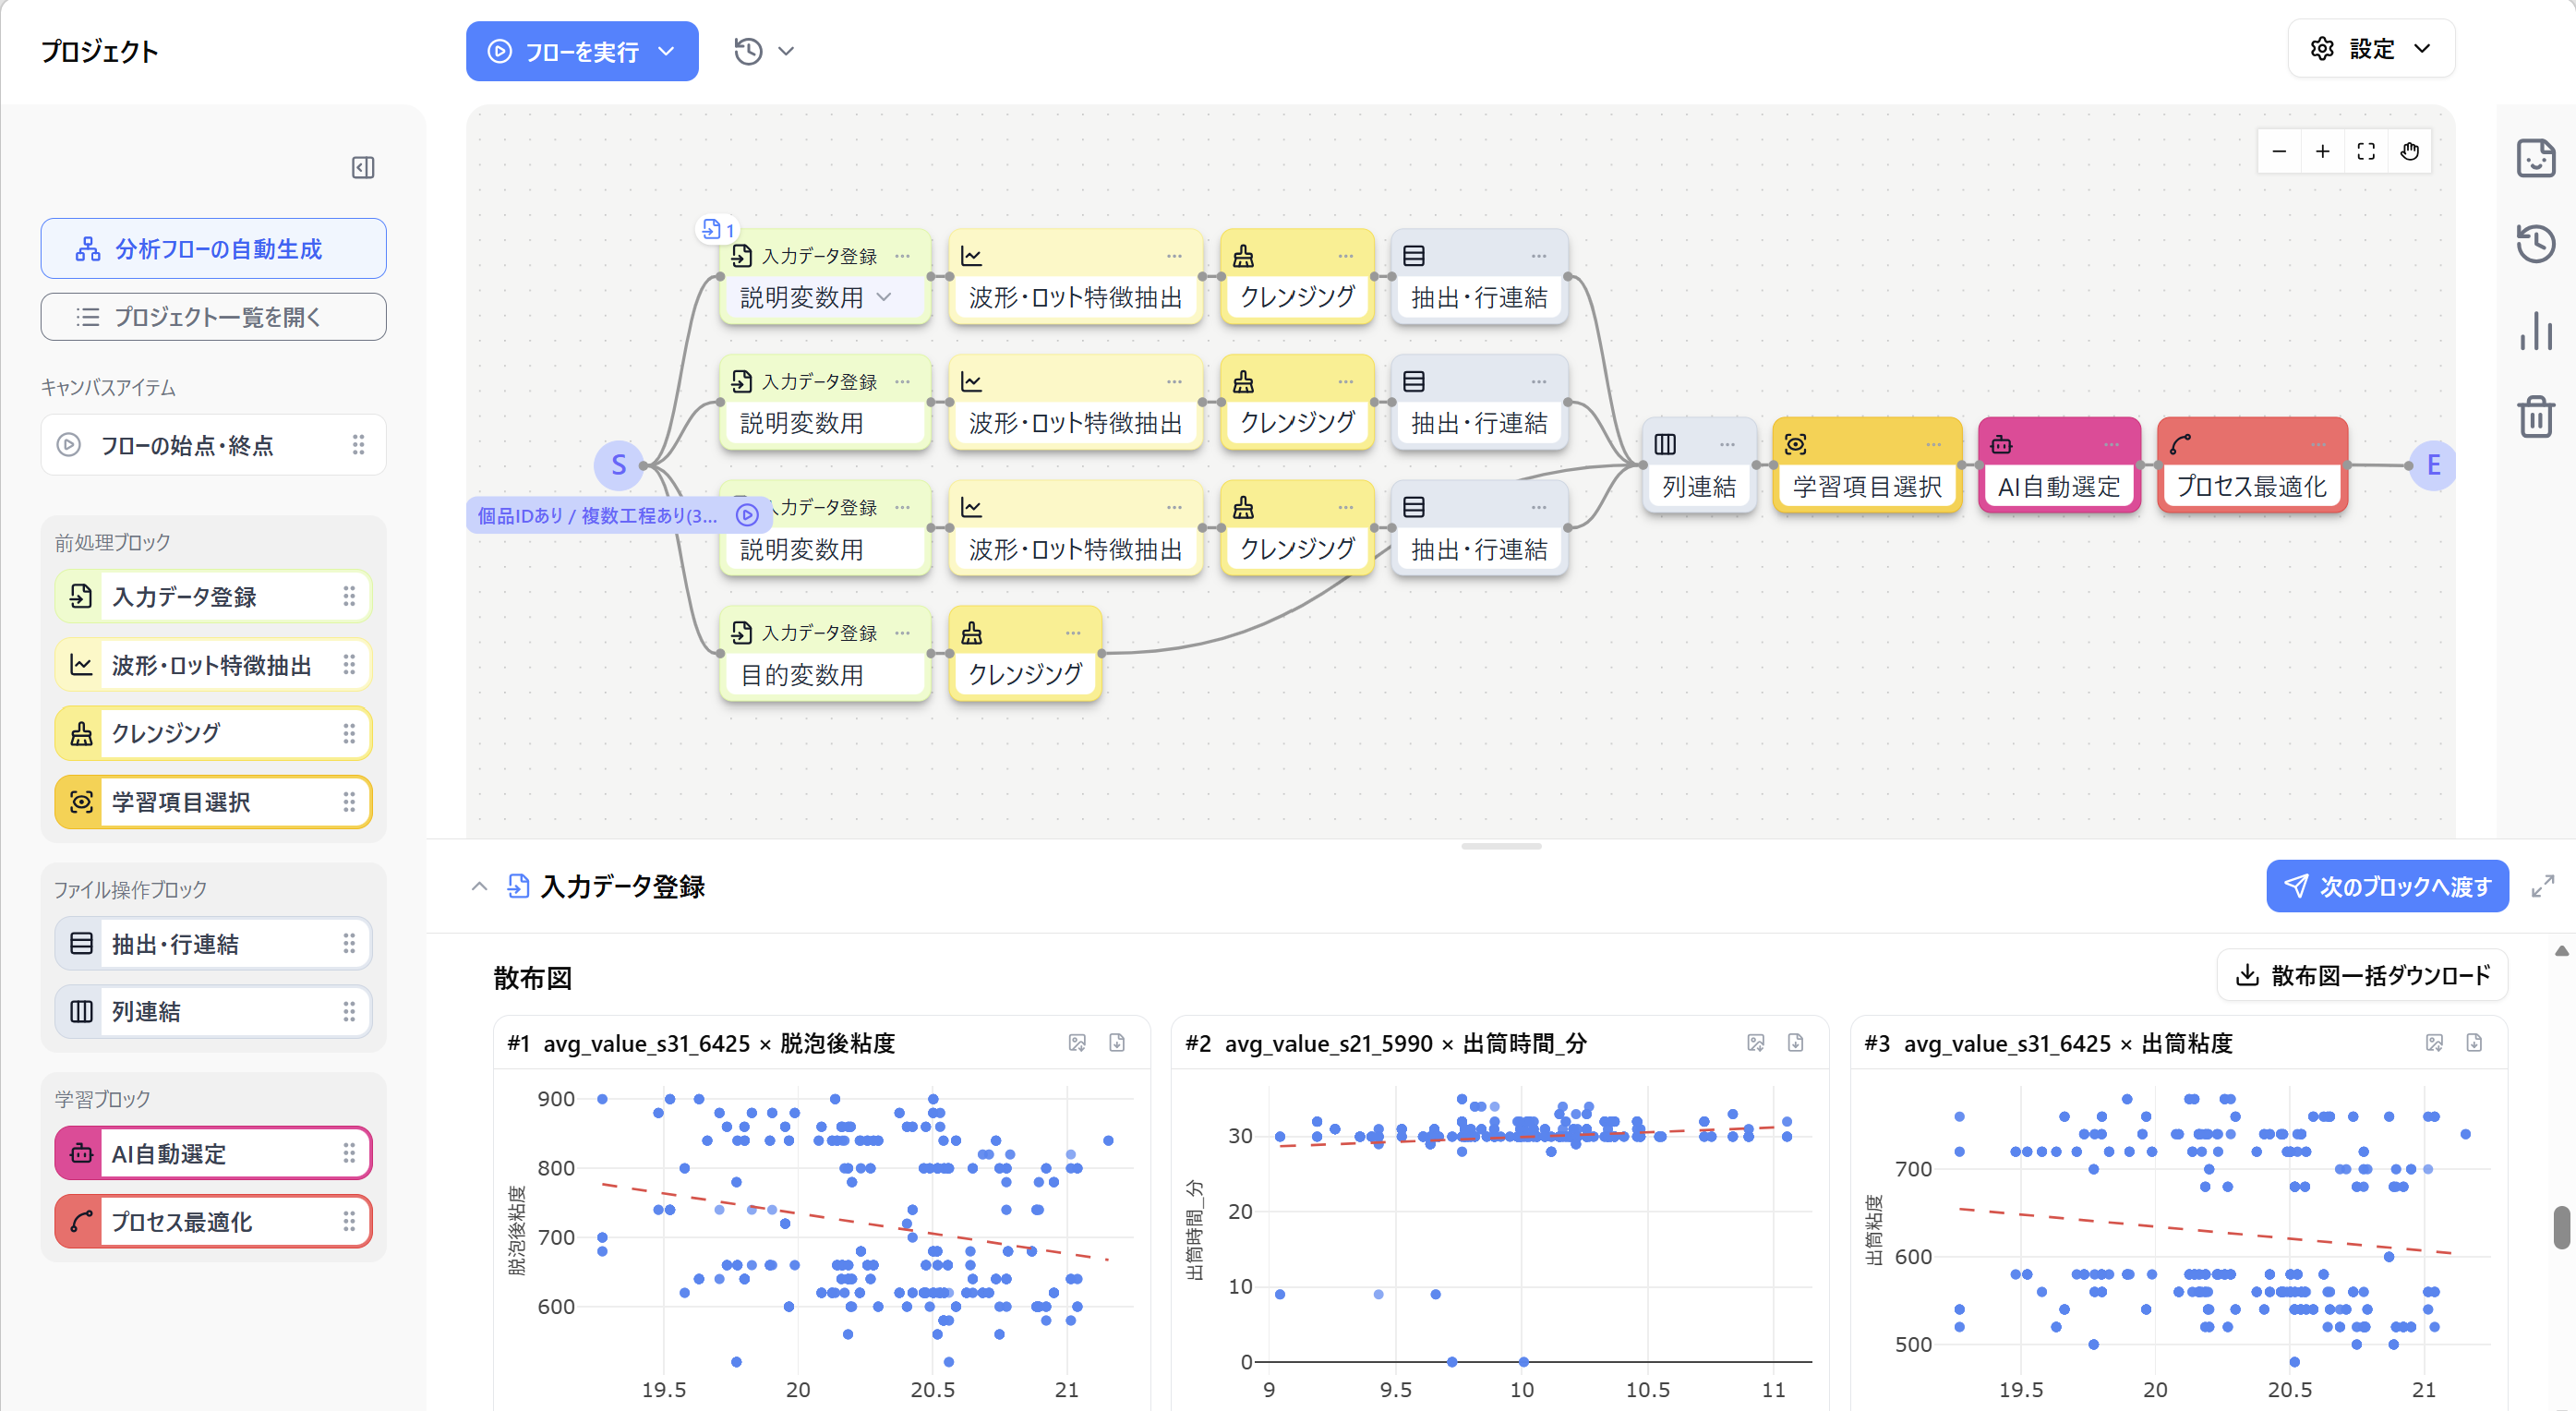Click the bottom panel vertical scrollbar thumb
Screen dimensions: 2576x1411
pos(2561,1227)
